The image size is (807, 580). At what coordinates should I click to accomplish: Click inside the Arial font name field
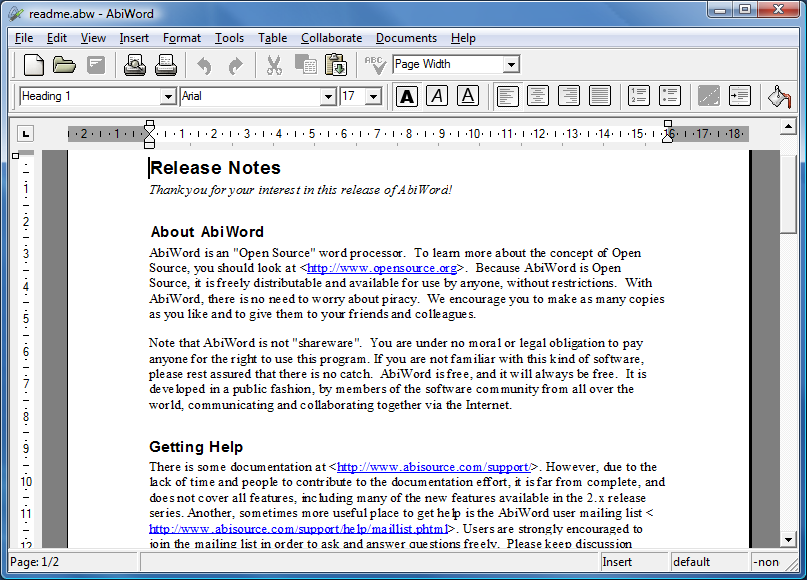point(251,96)
